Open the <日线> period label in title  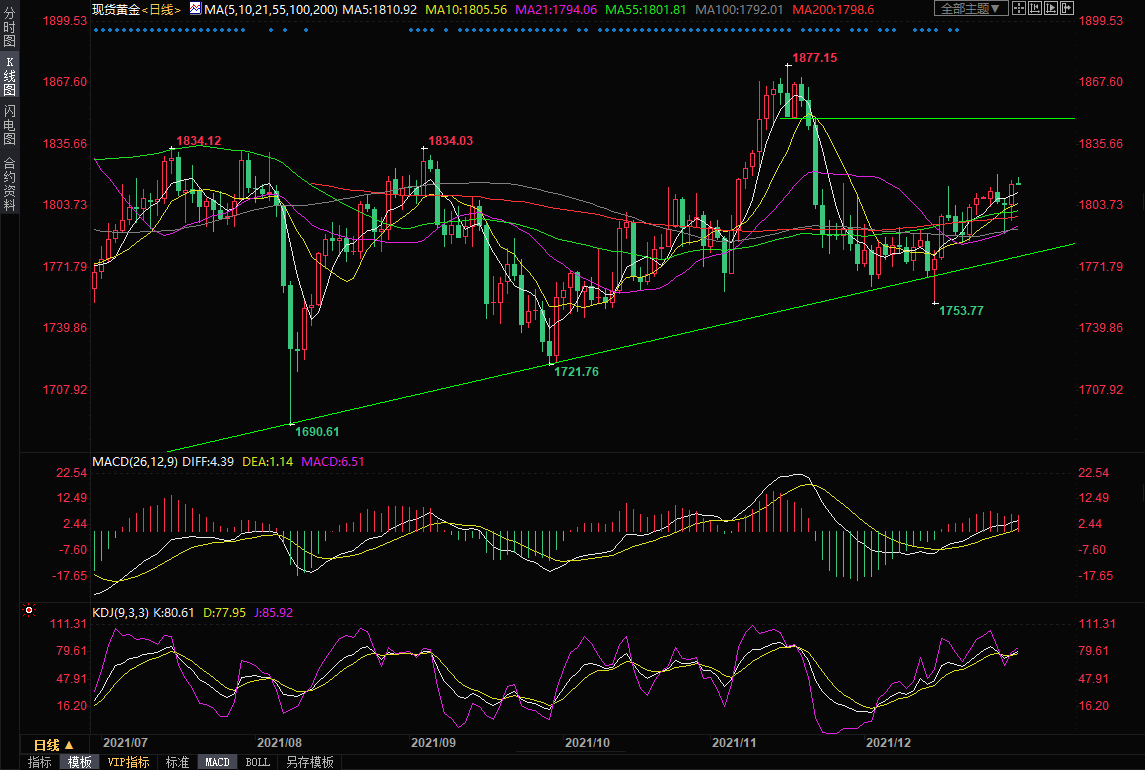coord(160,9)
